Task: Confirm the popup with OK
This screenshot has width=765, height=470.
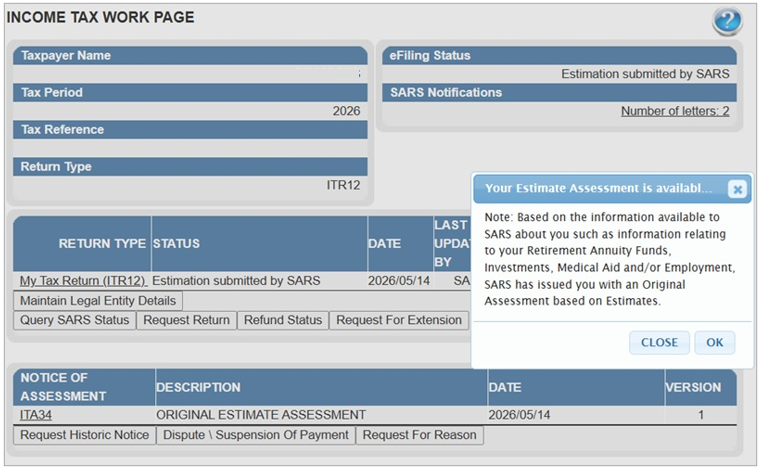Action: coord(715,343)
